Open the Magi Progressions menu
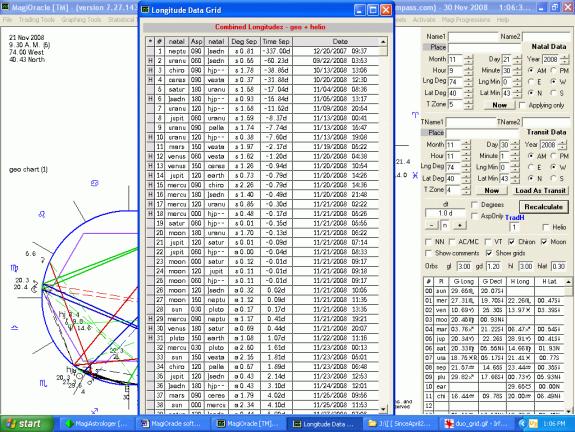This screenshot has width=575, height=432. (466, 20)
